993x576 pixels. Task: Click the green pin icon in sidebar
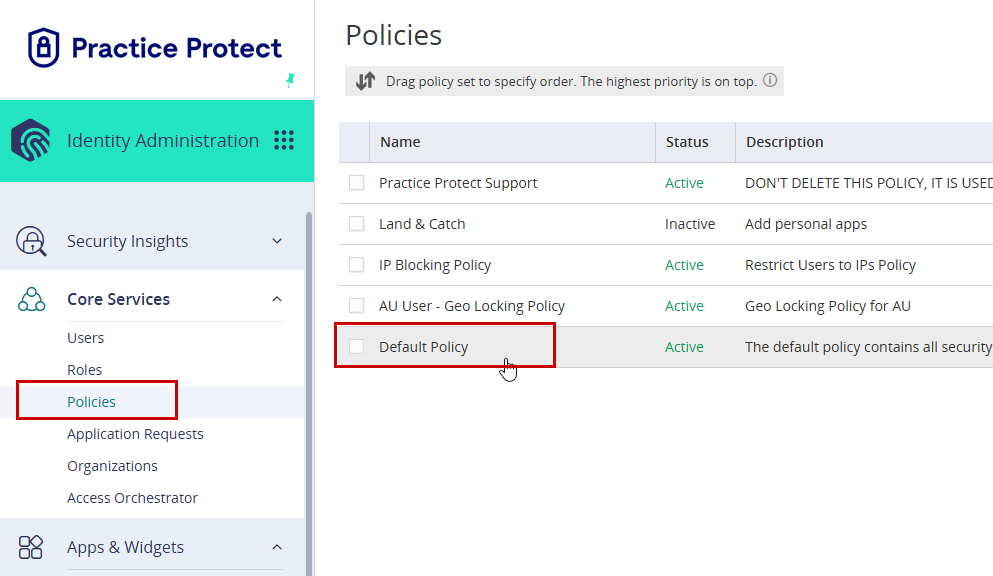290,80
